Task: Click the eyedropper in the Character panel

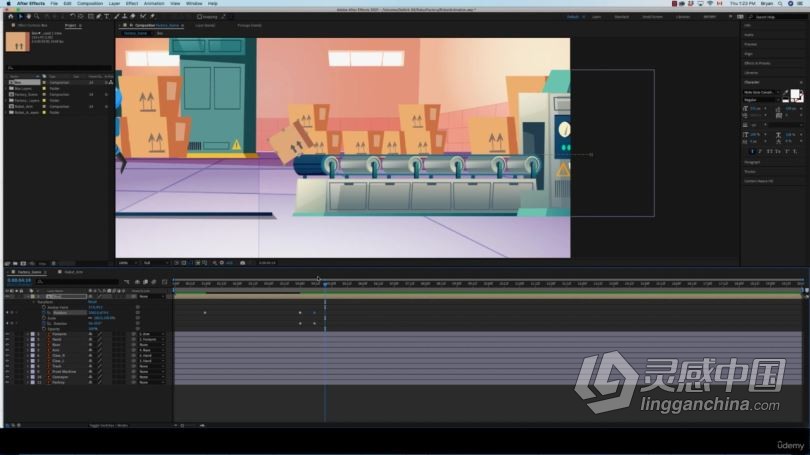Action: [786, 92]
